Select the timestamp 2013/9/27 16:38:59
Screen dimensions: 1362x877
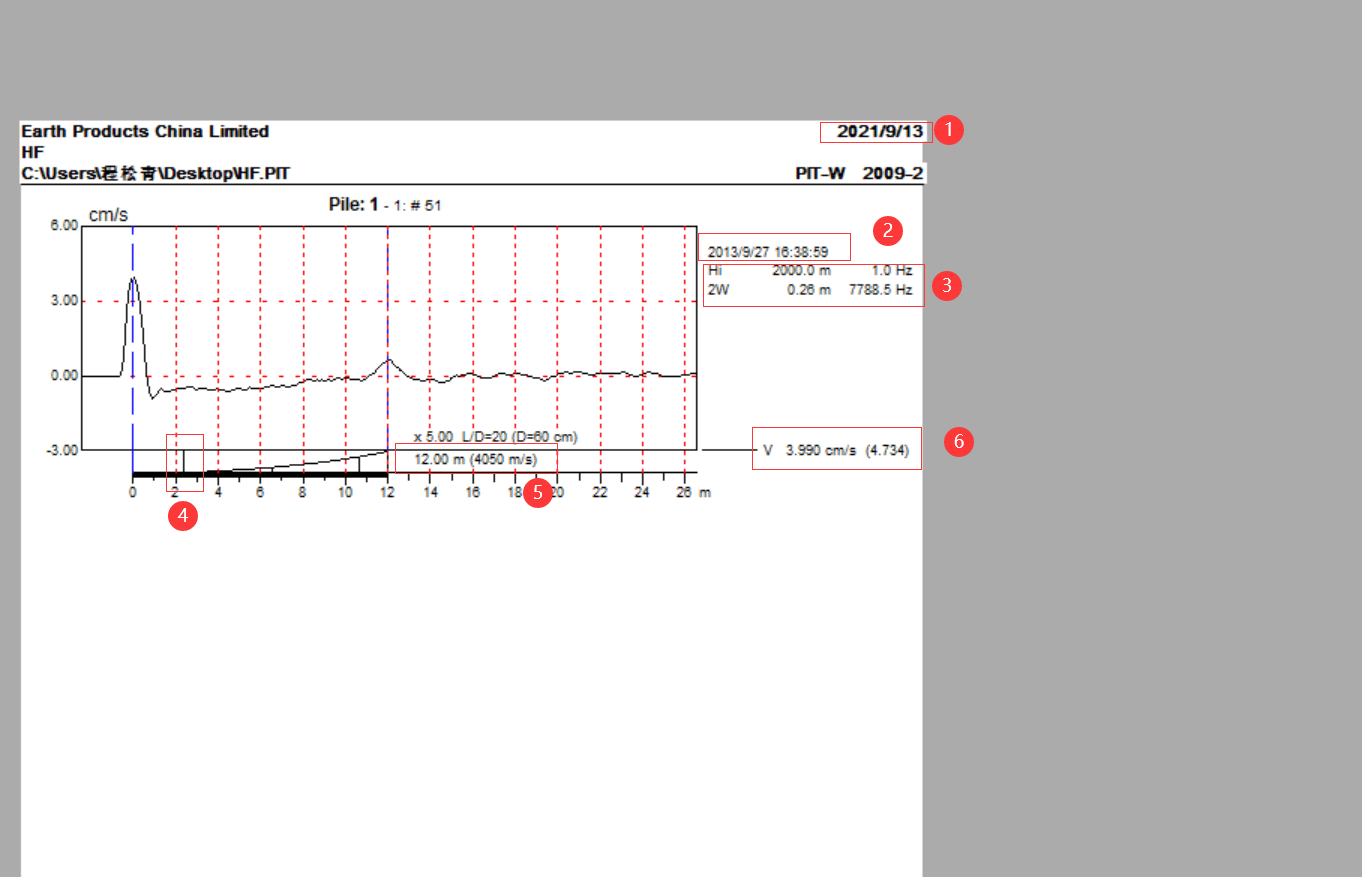768,251
